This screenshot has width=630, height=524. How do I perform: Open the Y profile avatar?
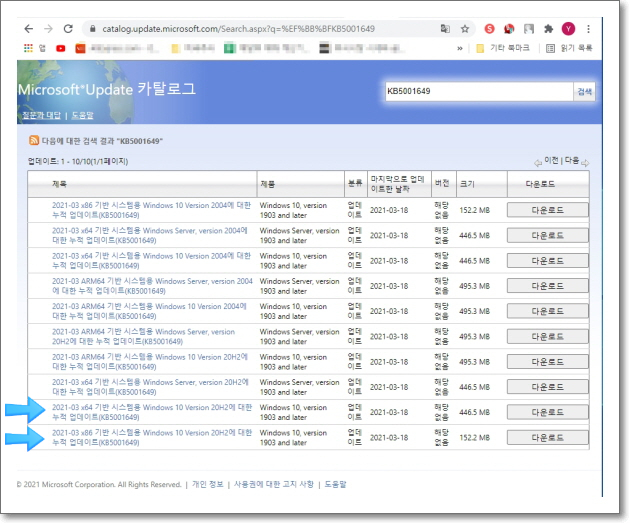(x=568, y=29)
